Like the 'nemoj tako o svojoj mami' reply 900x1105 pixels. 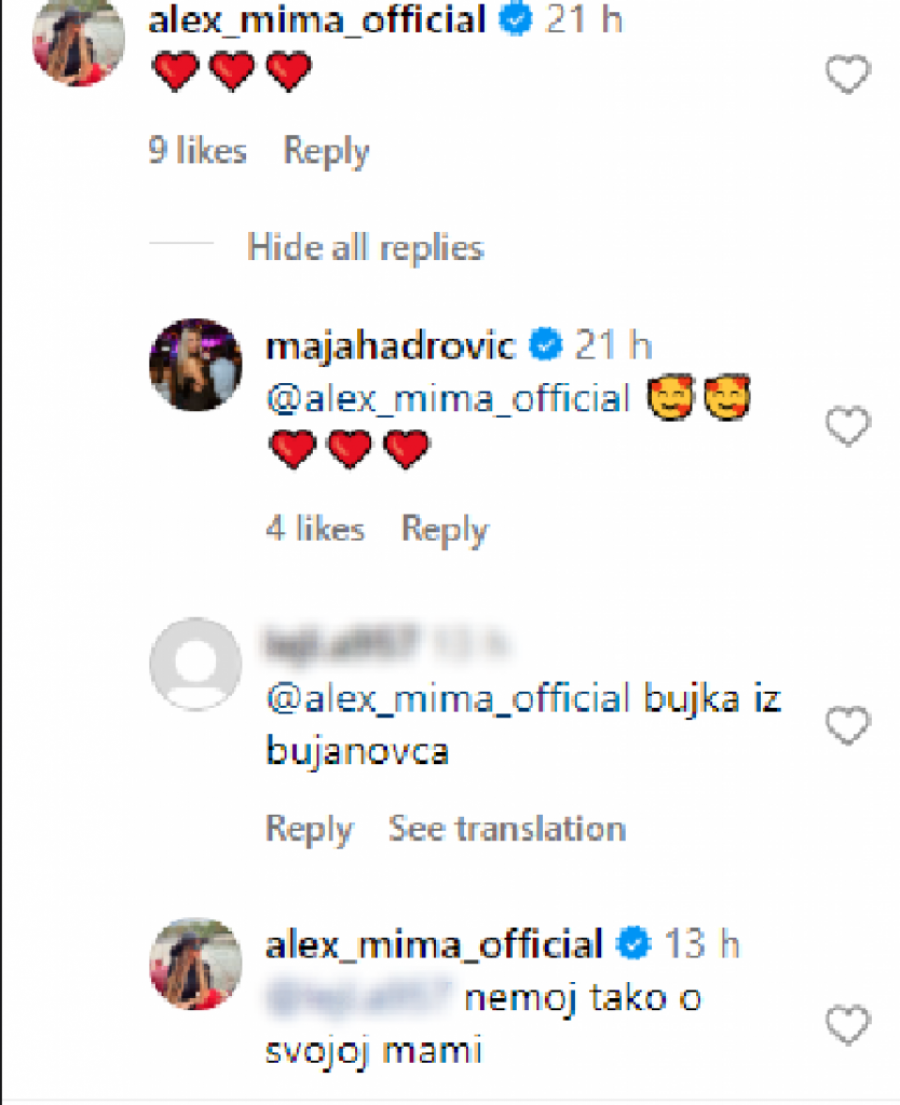tap(848, 1025)
